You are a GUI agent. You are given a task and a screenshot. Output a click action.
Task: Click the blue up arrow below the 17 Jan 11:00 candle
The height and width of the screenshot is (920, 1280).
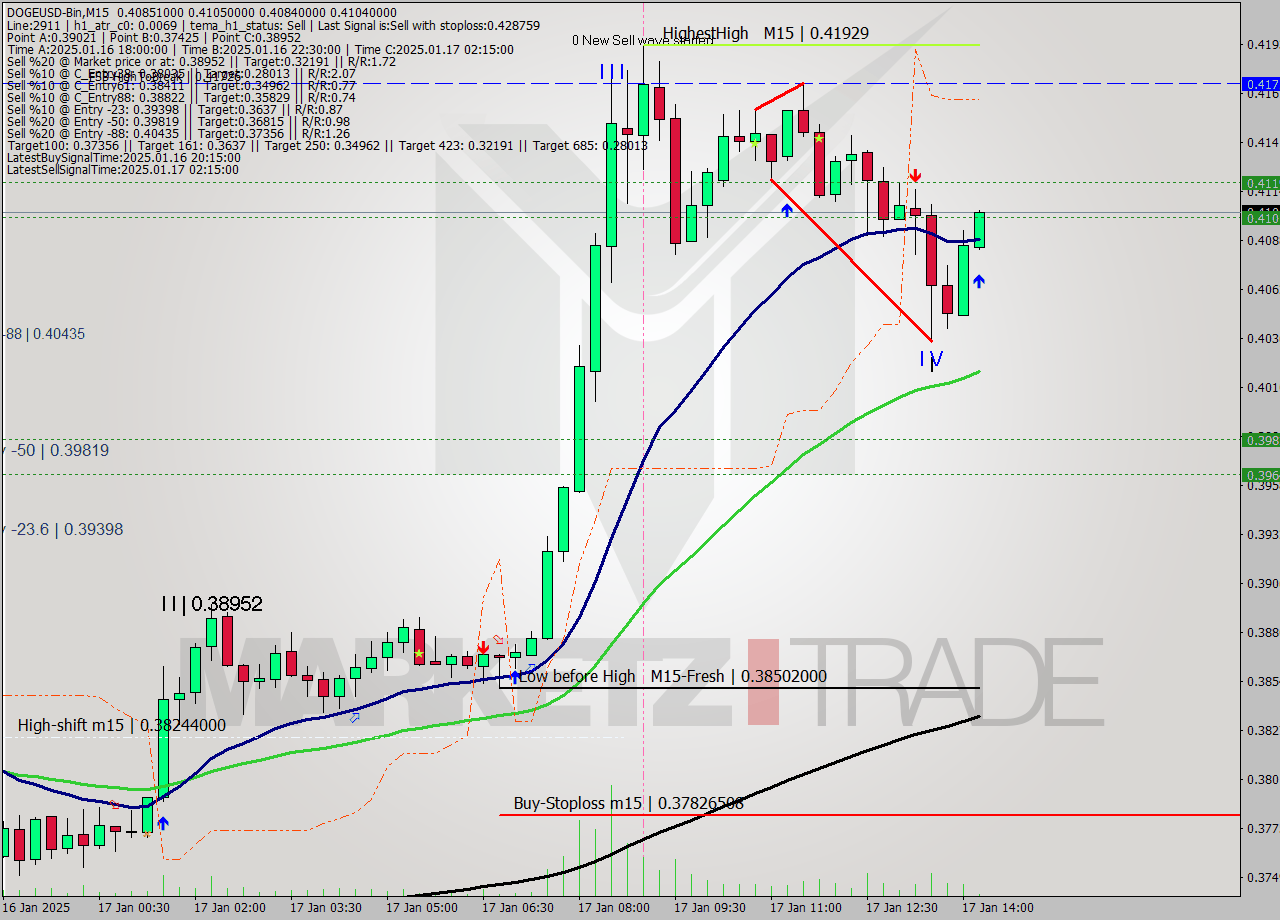tap(787, 210)
